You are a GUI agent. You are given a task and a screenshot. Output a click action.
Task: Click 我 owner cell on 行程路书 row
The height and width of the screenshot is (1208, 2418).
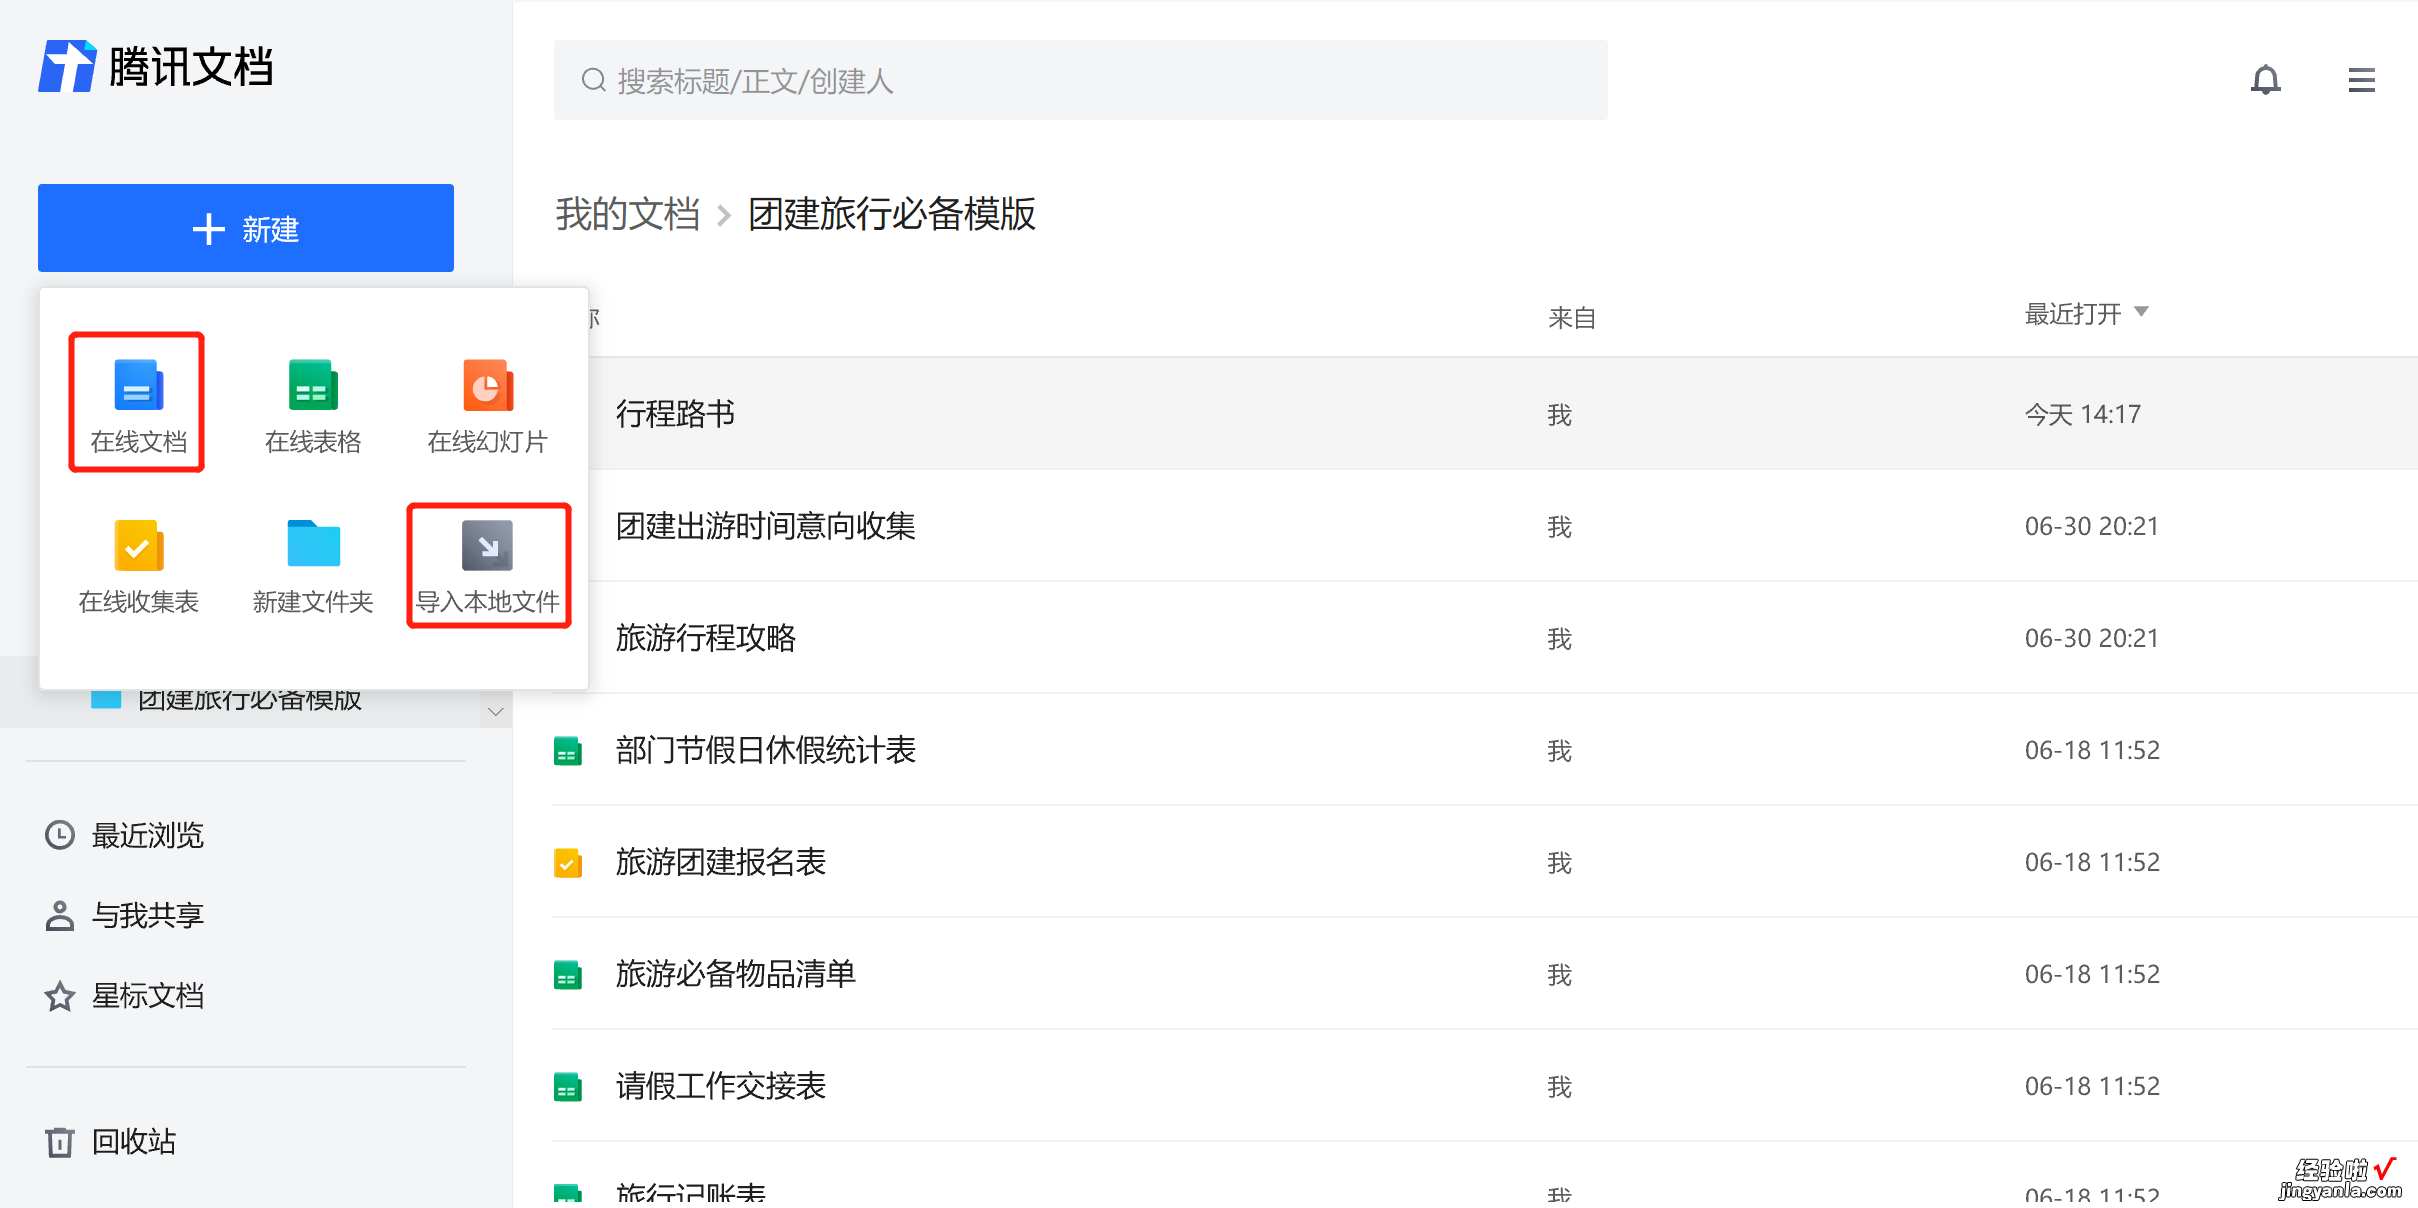point(1559,415)
